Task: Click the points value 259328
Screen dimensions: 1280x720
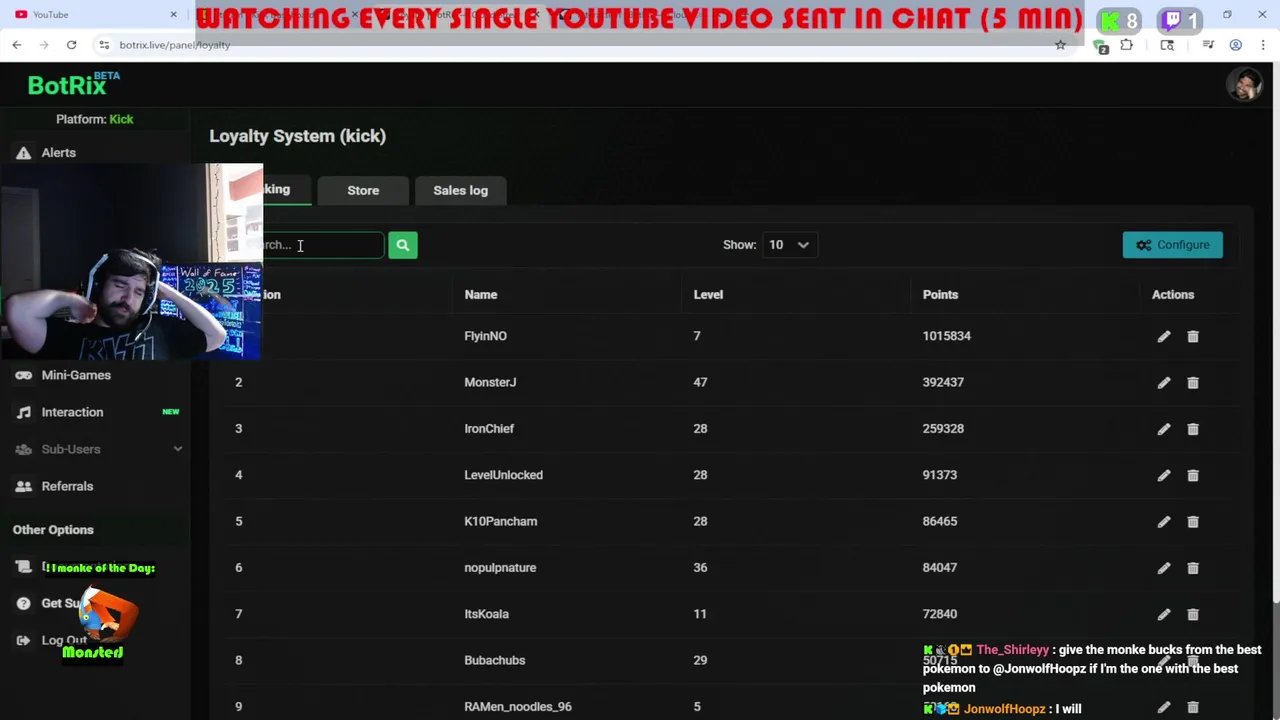Action: (x=943, y=429)
